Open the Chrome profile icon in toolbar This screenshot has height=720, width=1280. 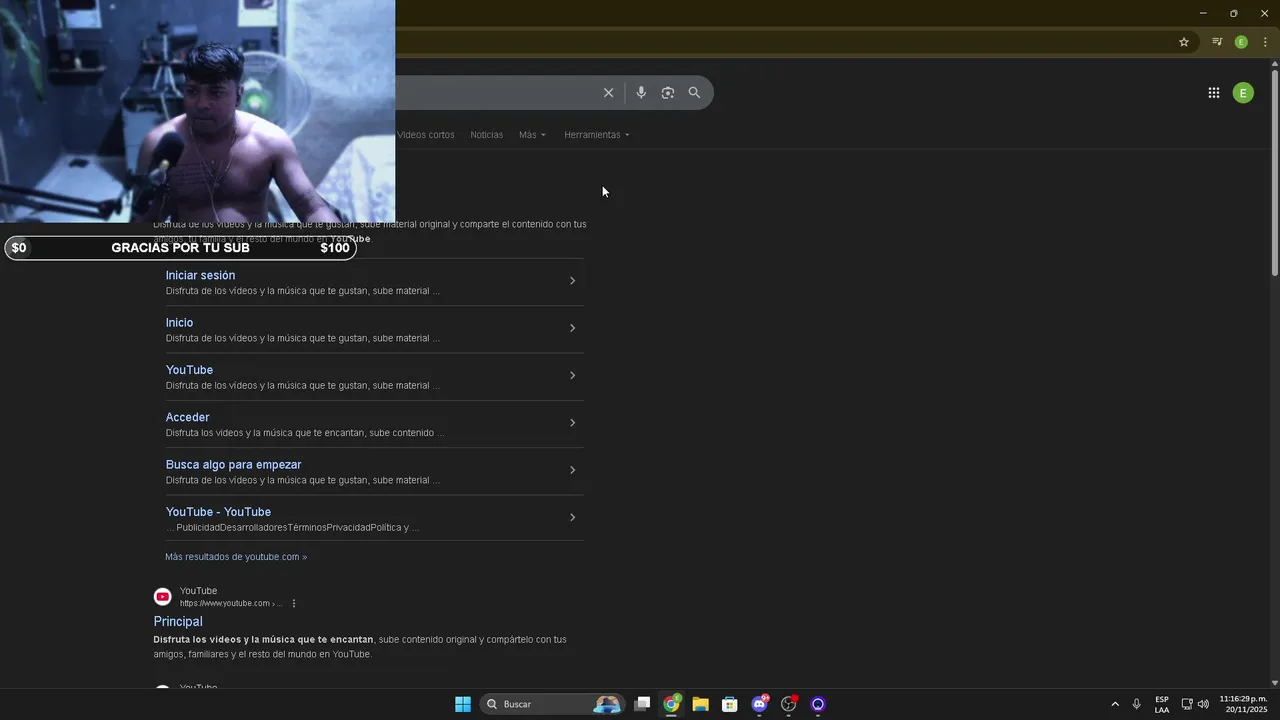click(x=1241, y=42)
